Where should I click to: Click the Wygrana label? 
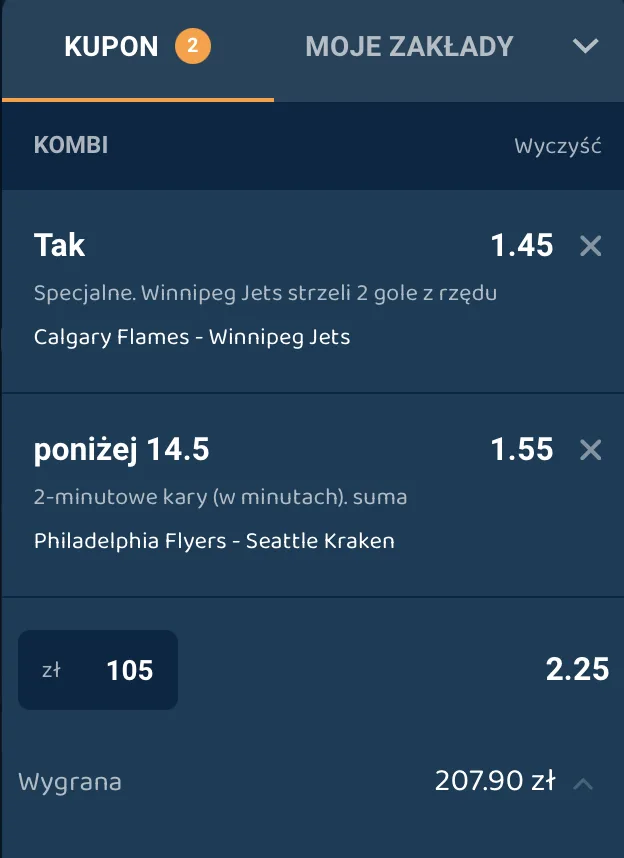[x=70, y=782]
